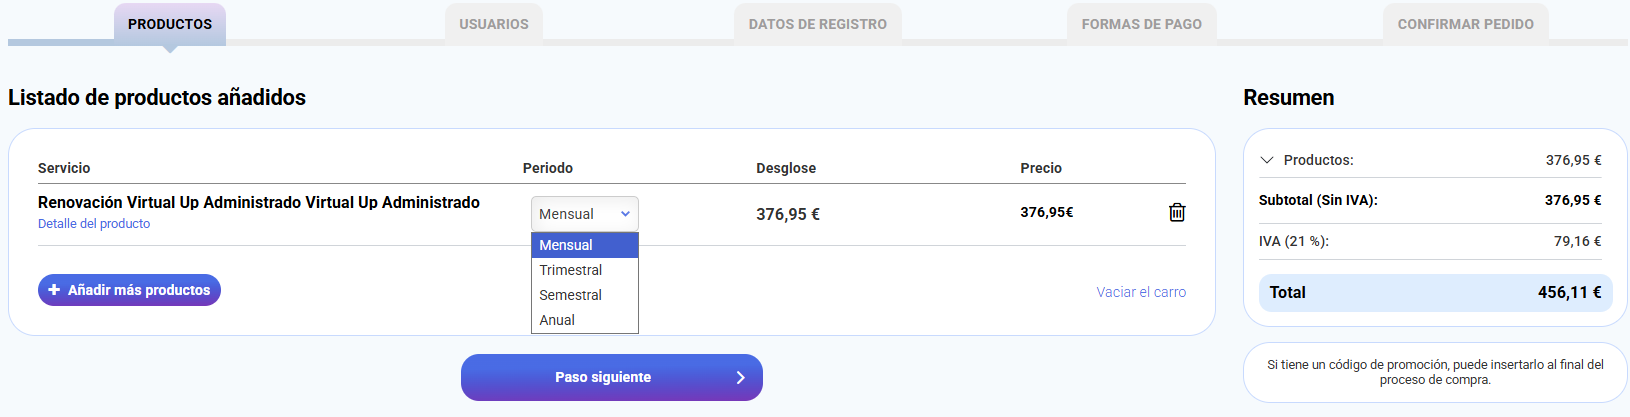
Task: Click Vaciar el carro link
Action: [x=1141, y=292]
